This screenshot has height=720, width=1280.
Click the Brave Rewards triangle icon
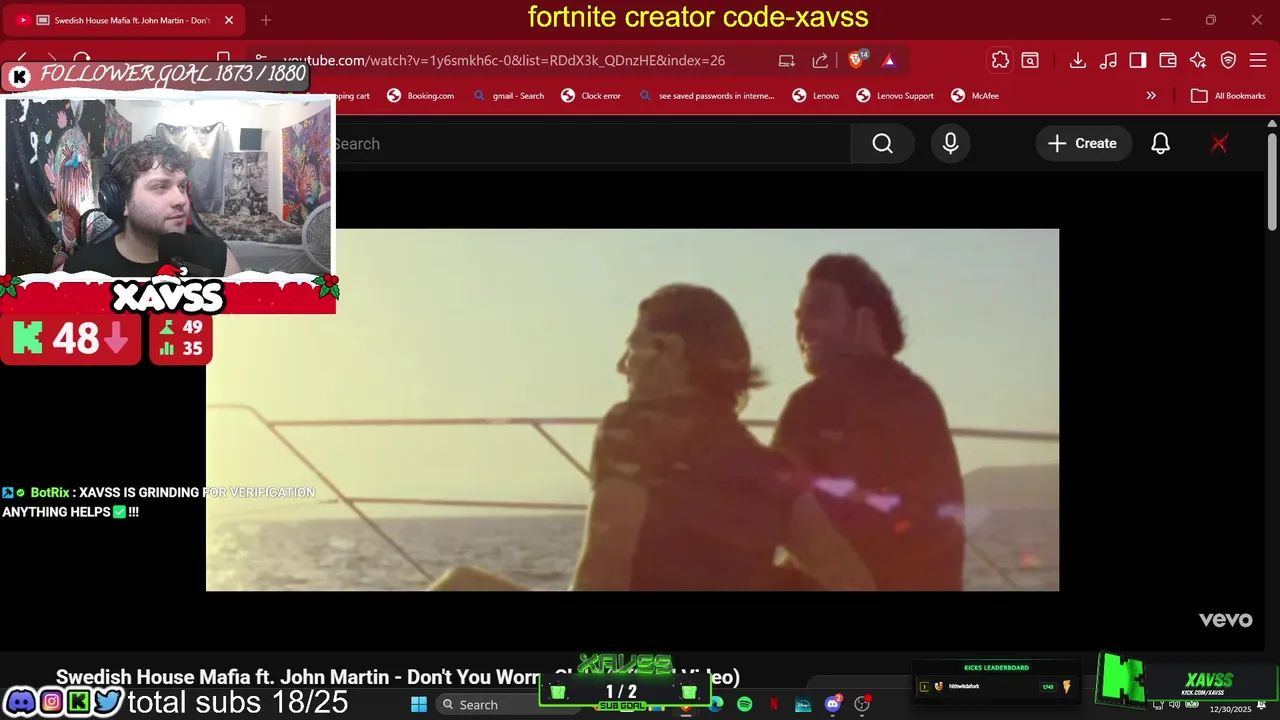coord(889,60)
